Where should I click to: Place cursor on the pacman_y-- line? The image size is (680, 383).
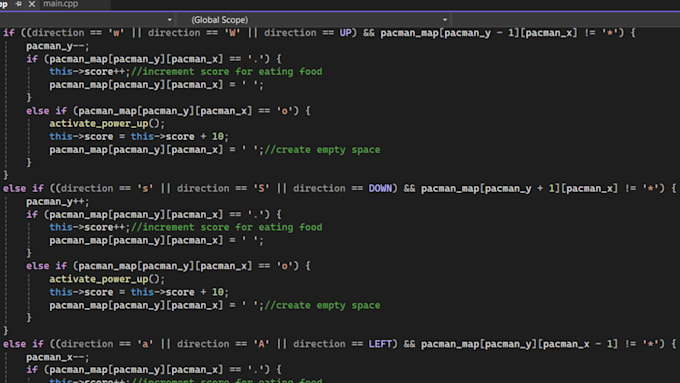point(57,46)
